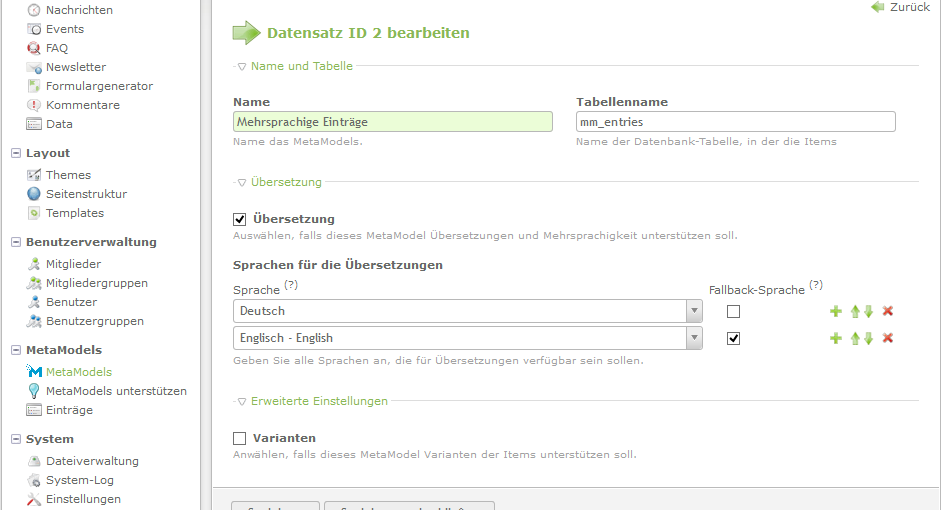Move Englisch row up with green up arrow

point(855,339)
